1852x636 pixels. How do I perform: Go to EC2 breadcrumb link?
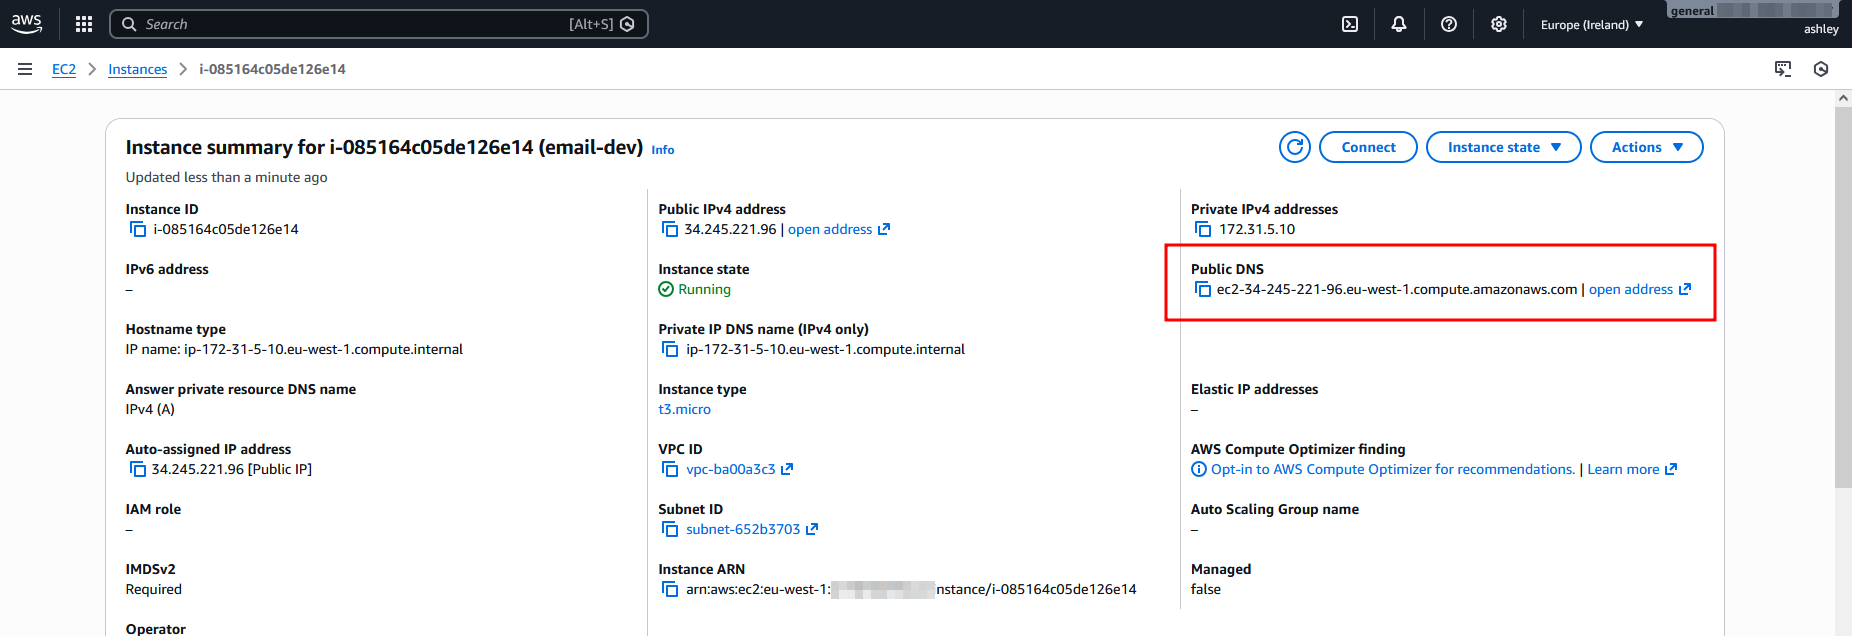pos(64,69)
